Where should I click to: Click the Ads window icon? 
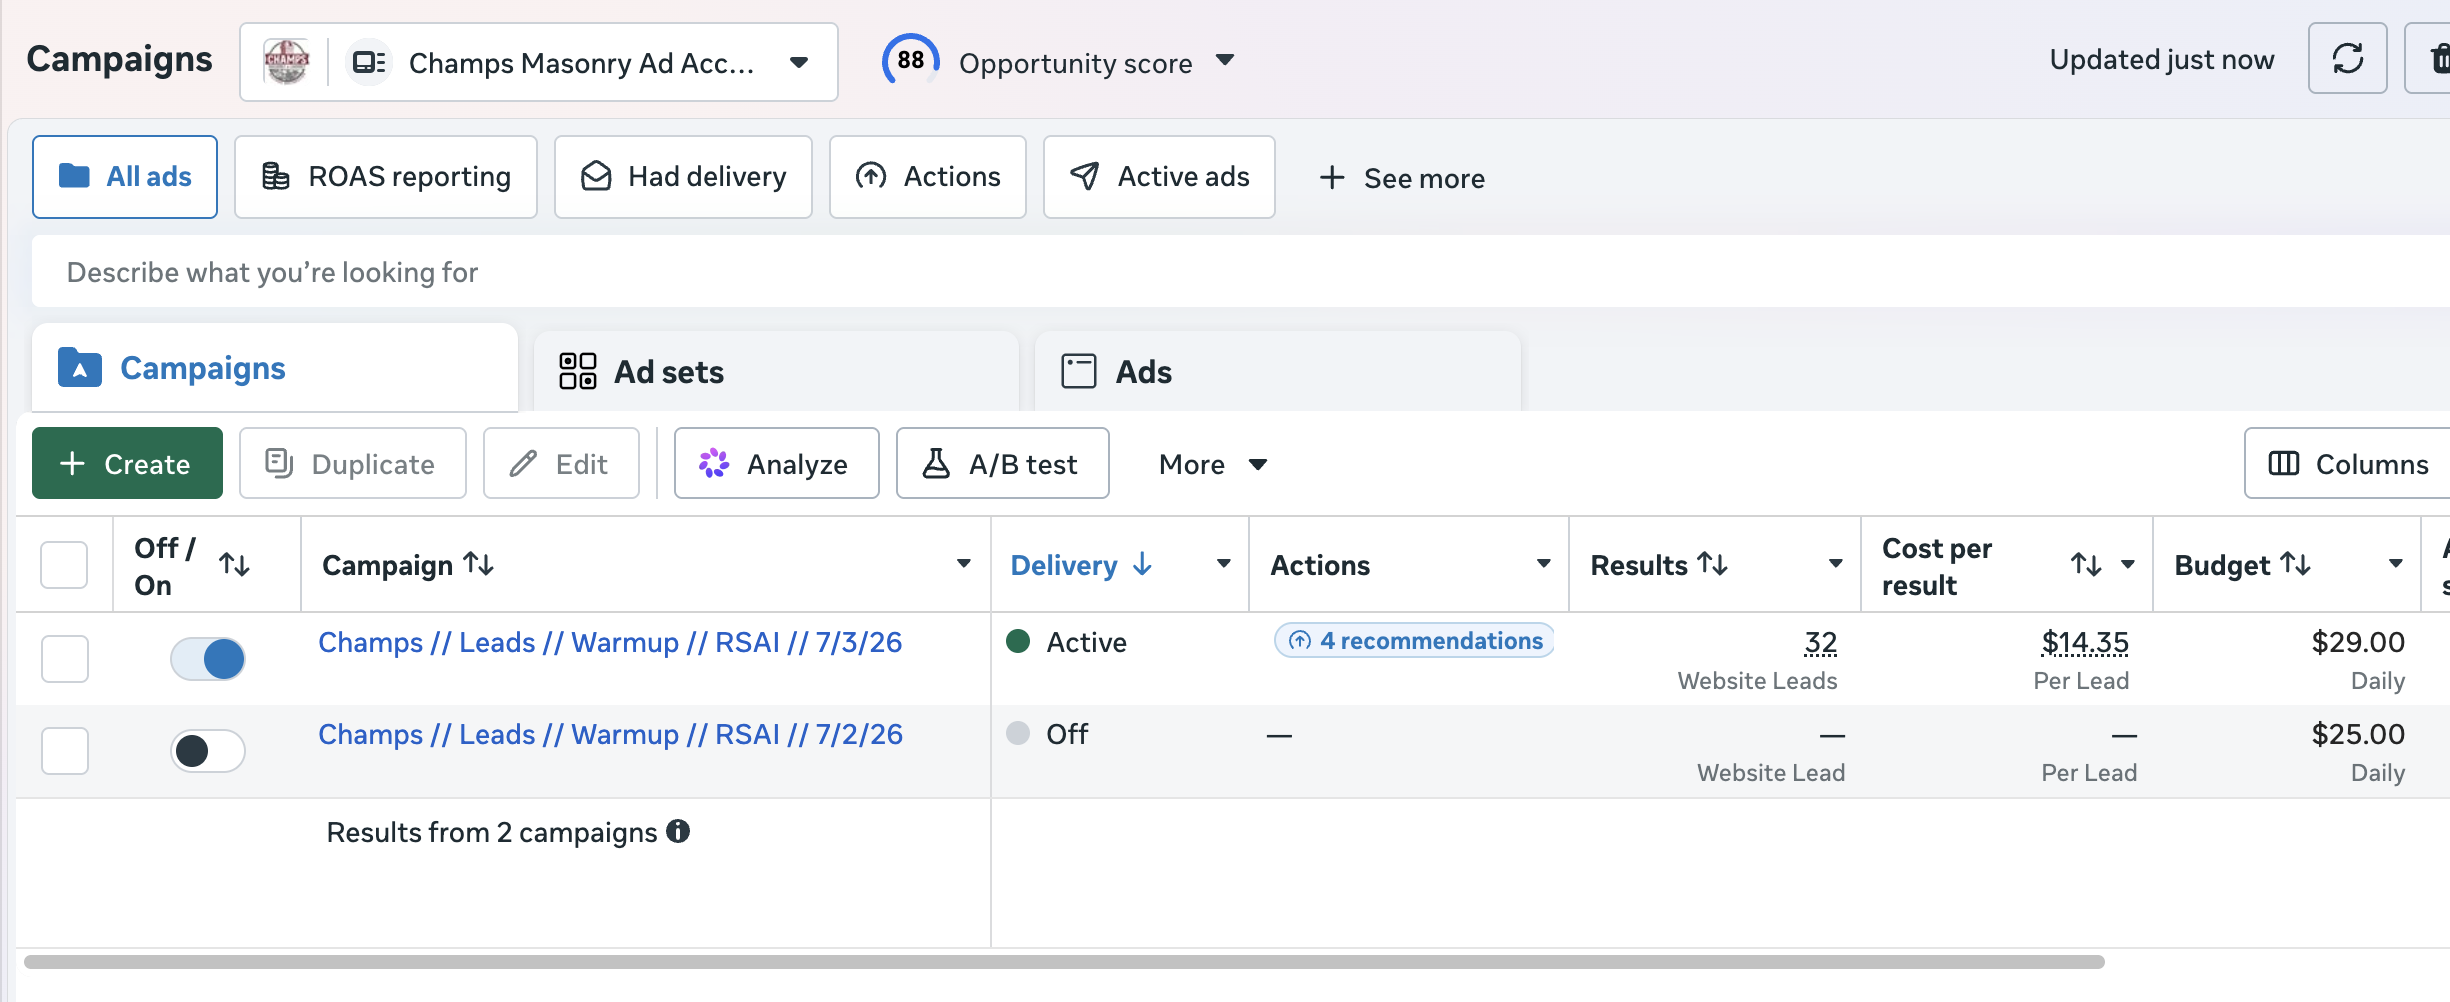tap(1079, 371)
